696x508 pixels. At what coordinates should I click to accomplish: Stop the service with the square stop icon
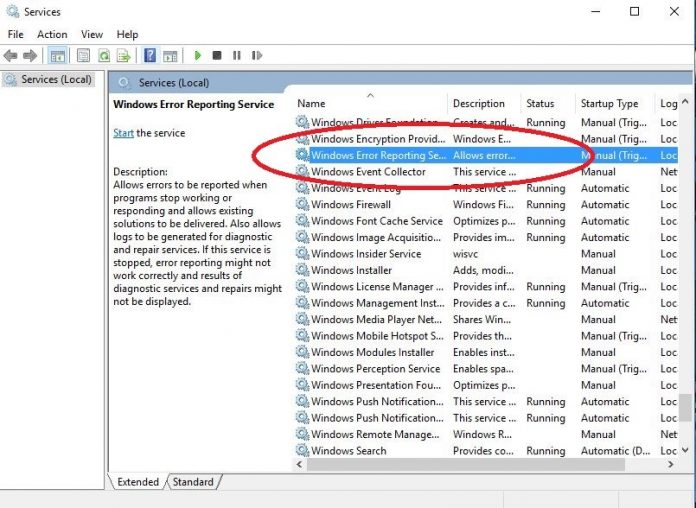(x=217, y=56)
